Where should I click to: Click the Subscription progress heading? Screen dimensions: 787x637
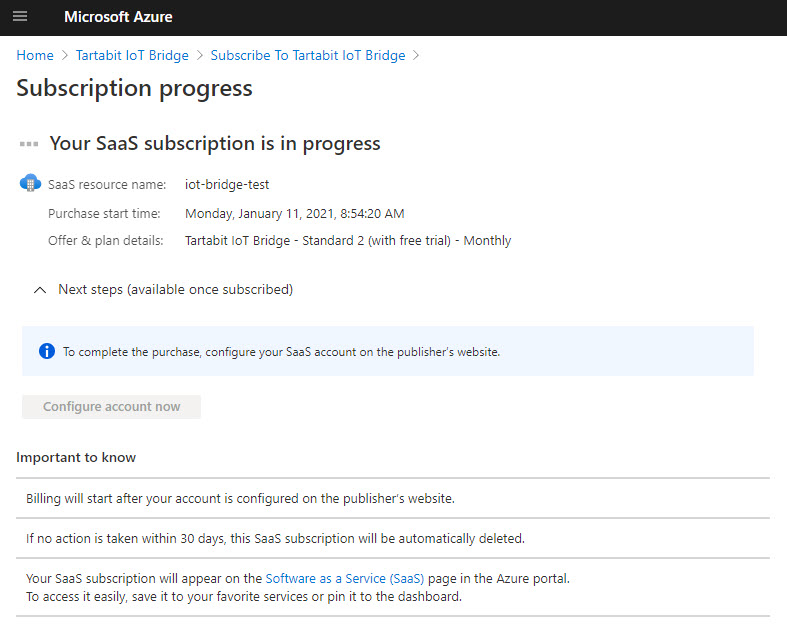134,89
